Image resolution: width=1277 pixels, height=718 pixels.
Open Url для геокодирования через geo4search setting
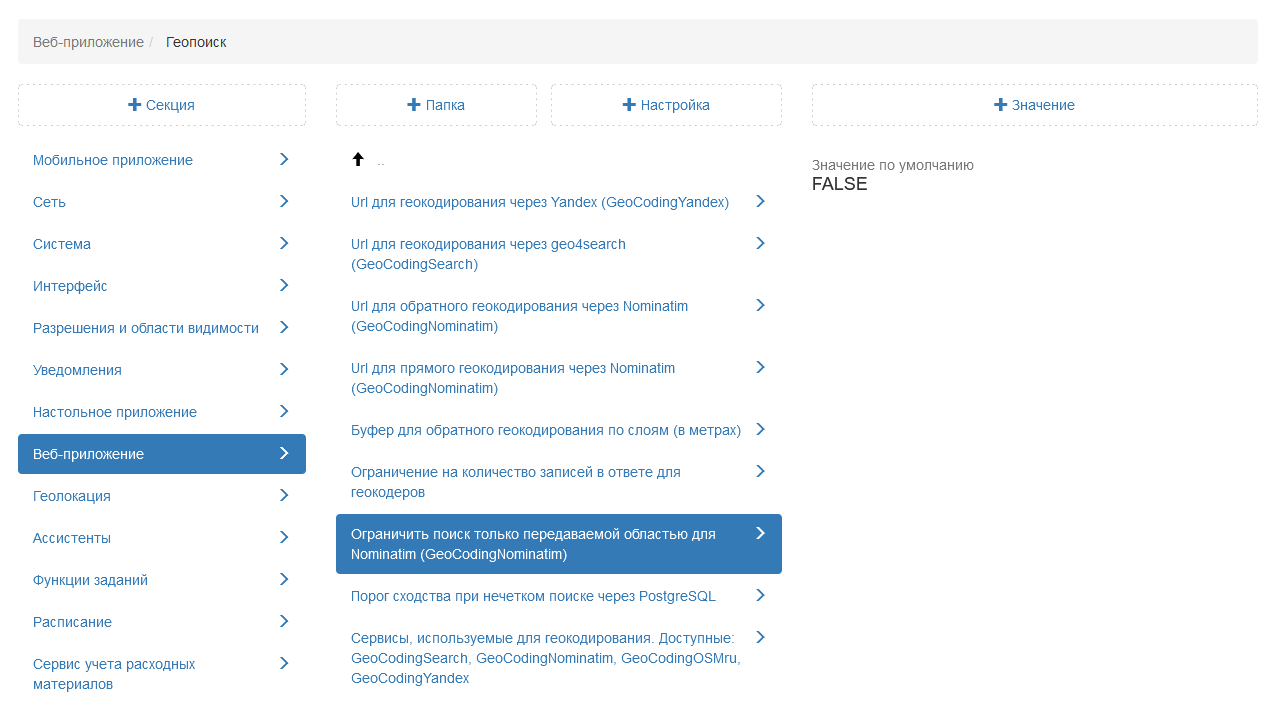[488, 254]
